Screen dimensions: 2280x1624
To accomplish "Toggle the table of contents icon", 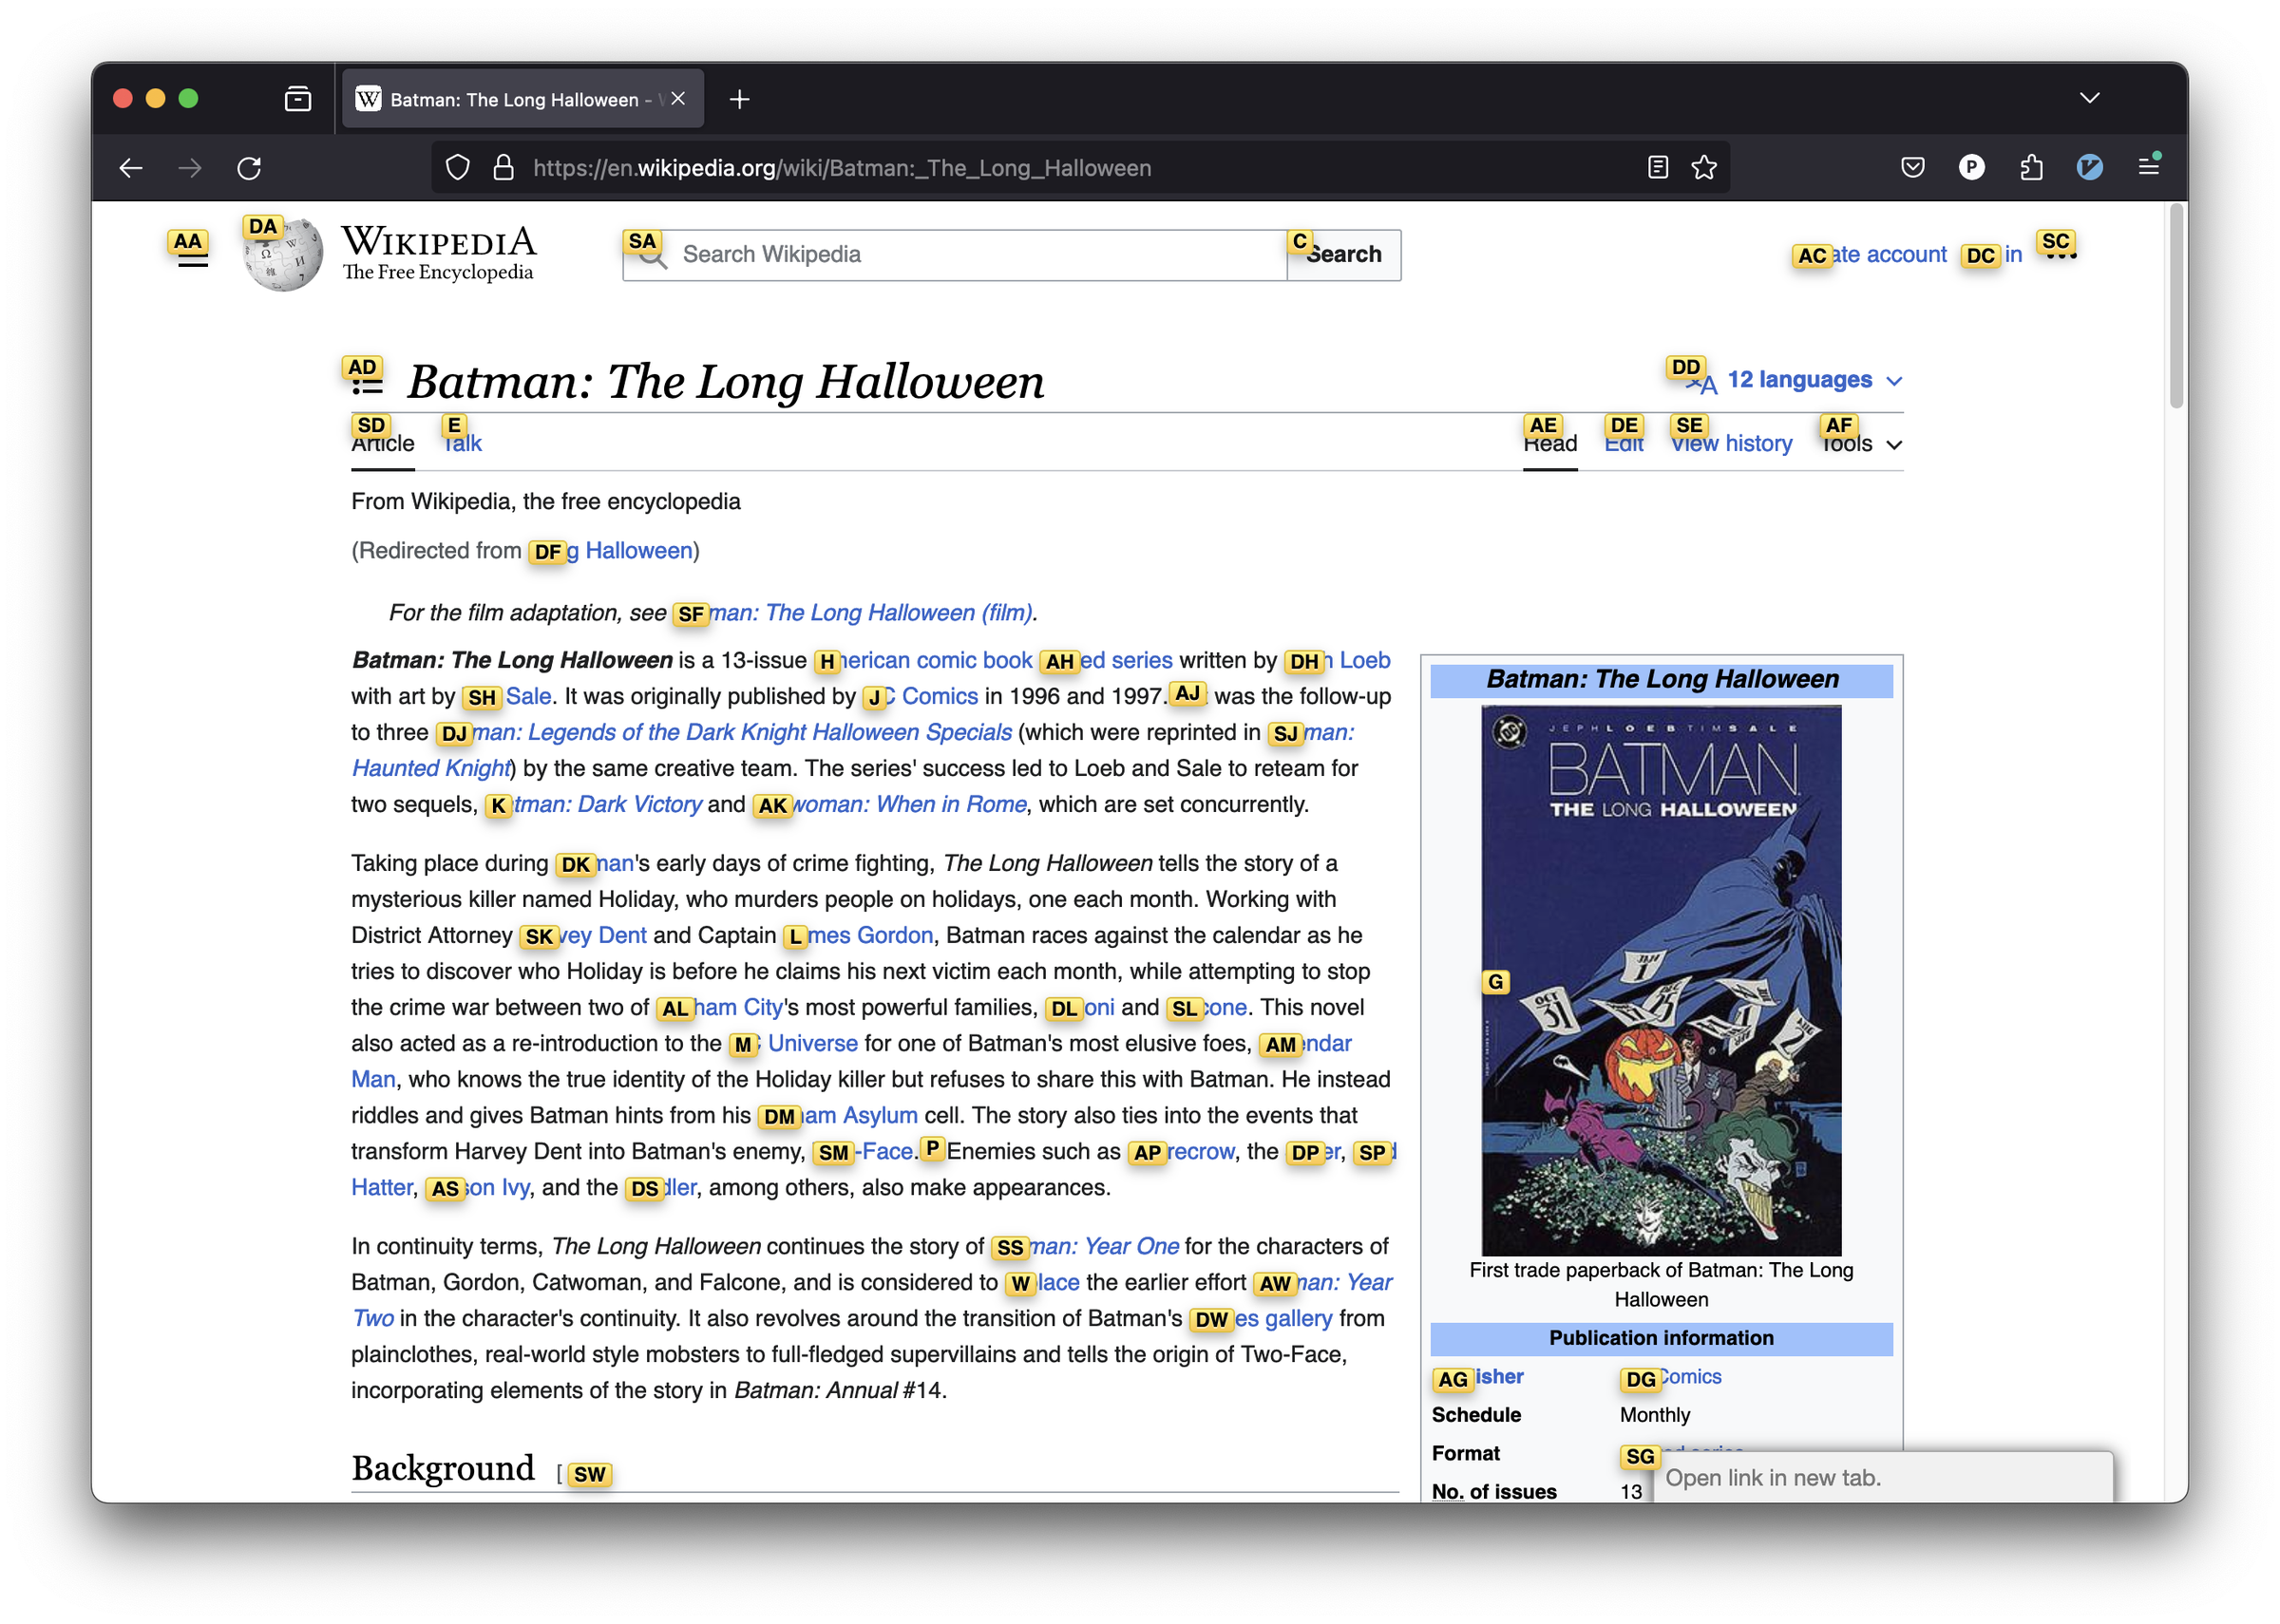I will [x=367, y=382].
